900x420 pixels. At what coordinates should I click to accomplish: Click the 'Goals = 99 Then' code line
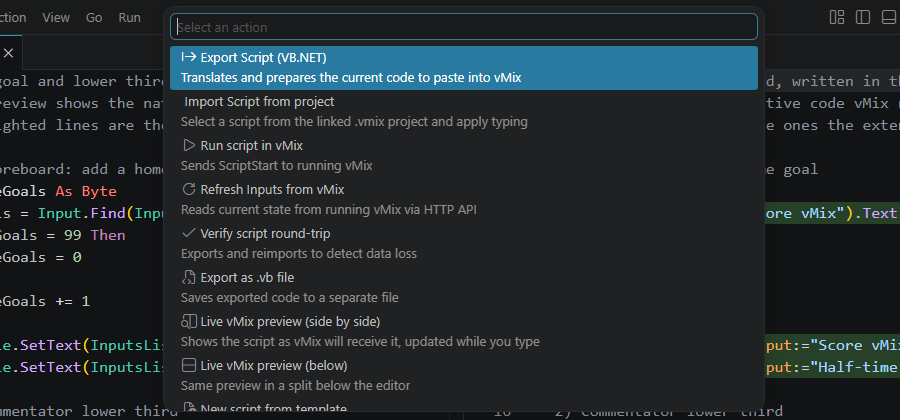[x=63, y=236]
